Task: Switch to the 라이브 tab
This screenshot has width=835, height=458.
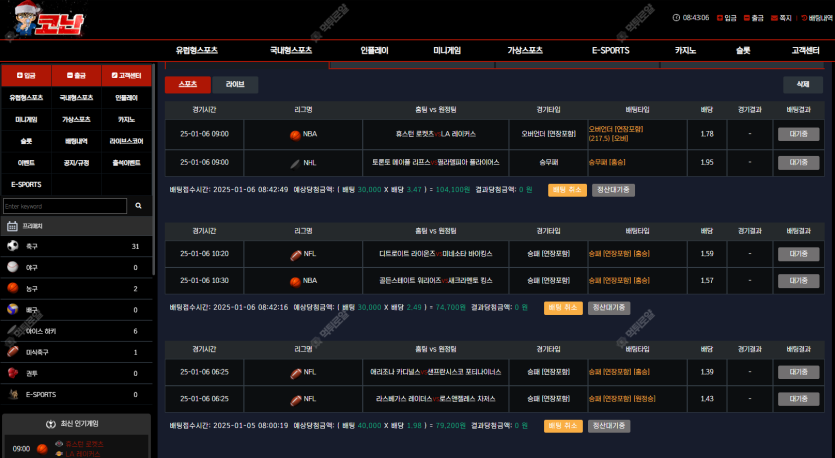Action: 235,85
